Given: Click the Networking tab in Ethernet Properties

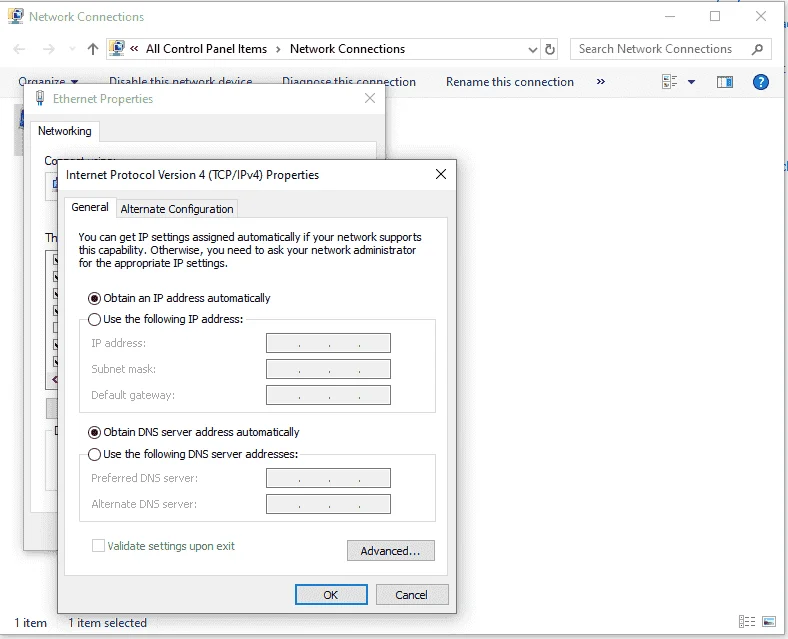Looking at the screenshot, I should click(65, 131).
